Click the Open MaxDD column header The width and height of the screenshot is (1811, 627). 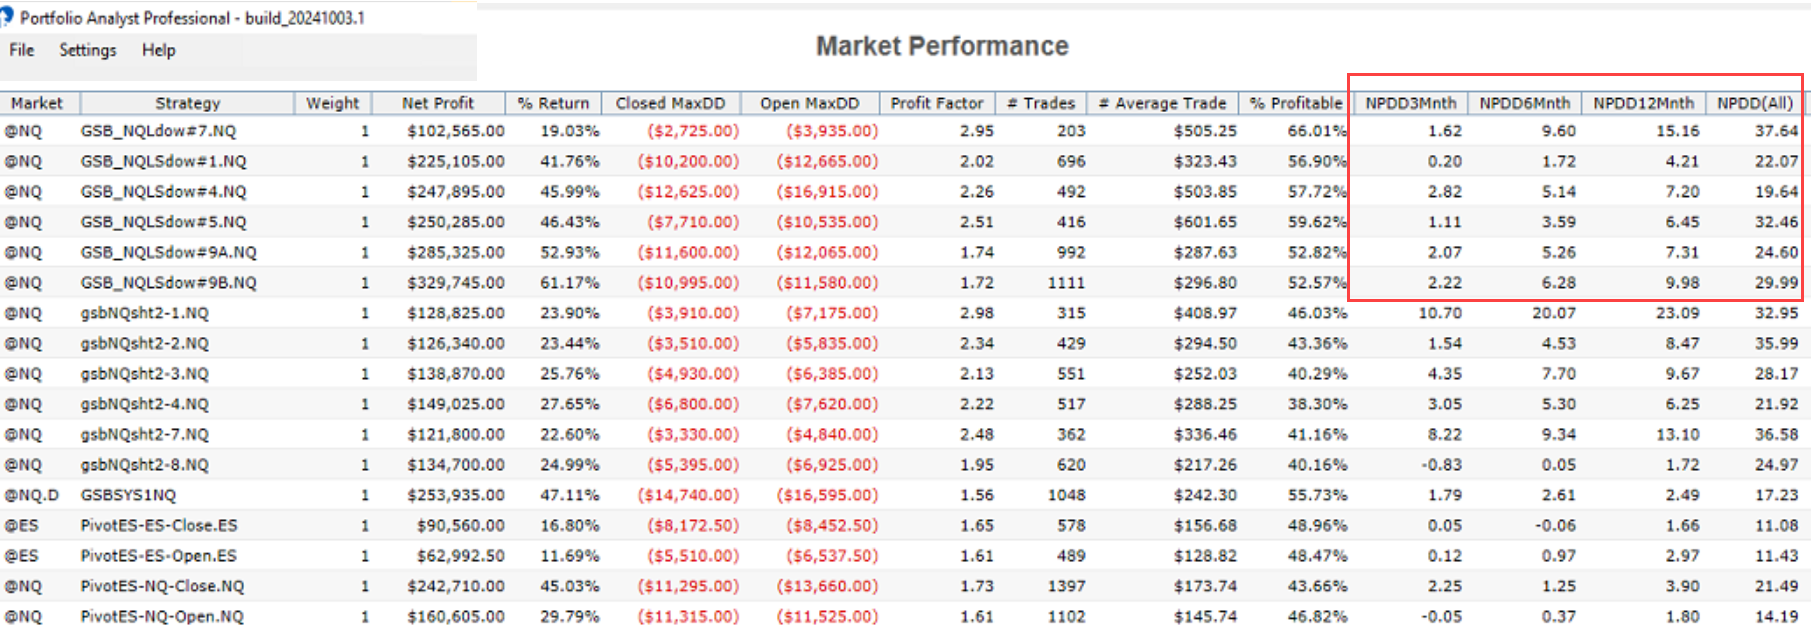(809, 103)
